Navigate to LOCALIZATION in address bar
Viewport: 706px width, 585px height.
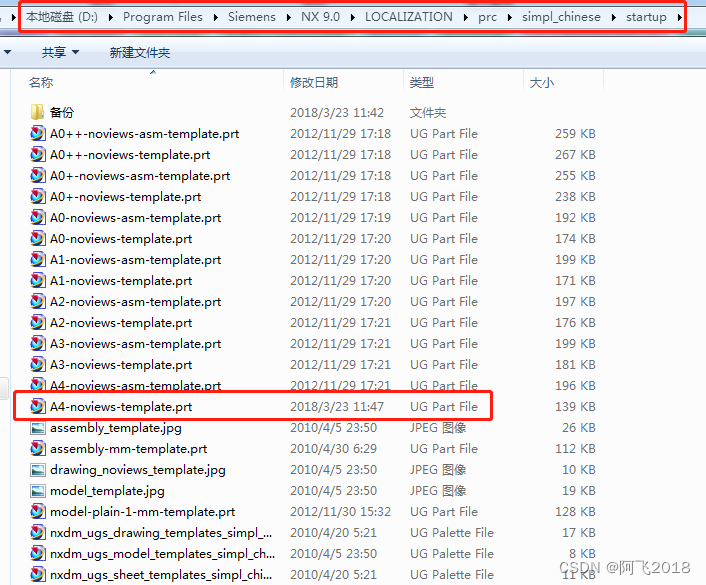point(408,17)
